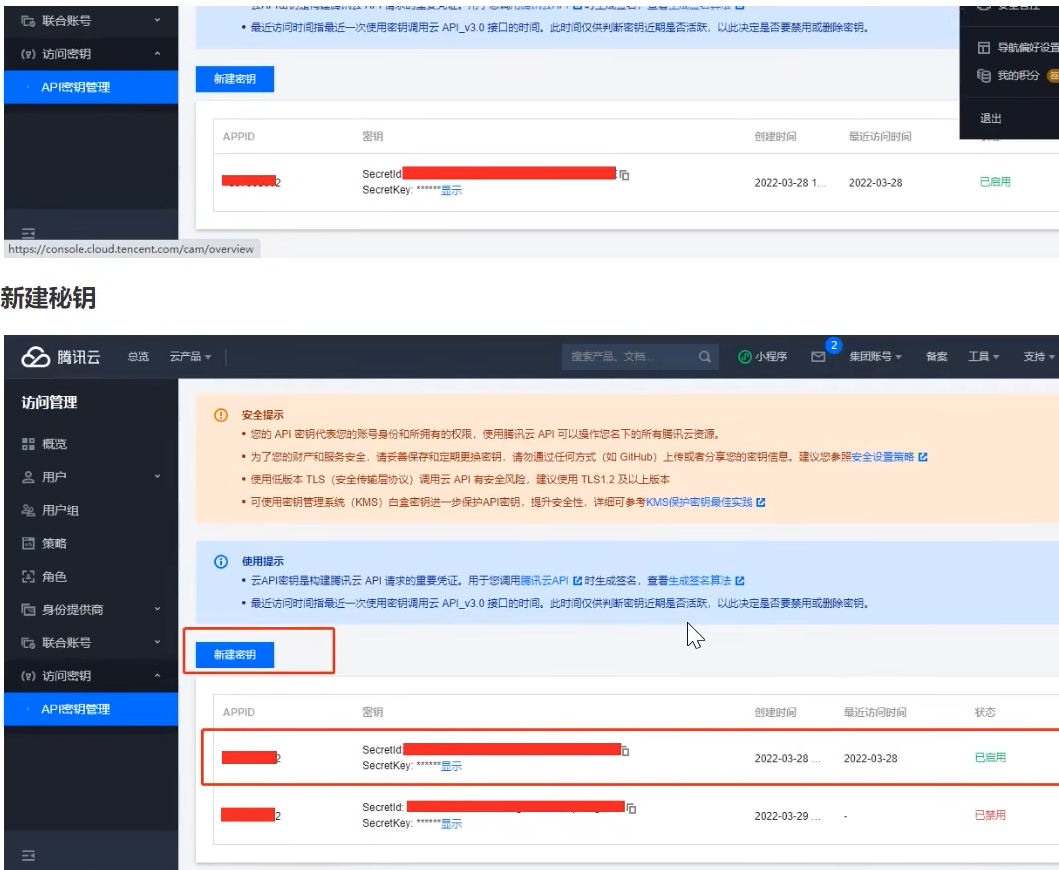Image resolution: width=1059 pixels, height=870 pixels.
Task: Show SecretKey for the 已禁用 key row
Action: coord(451,824)
